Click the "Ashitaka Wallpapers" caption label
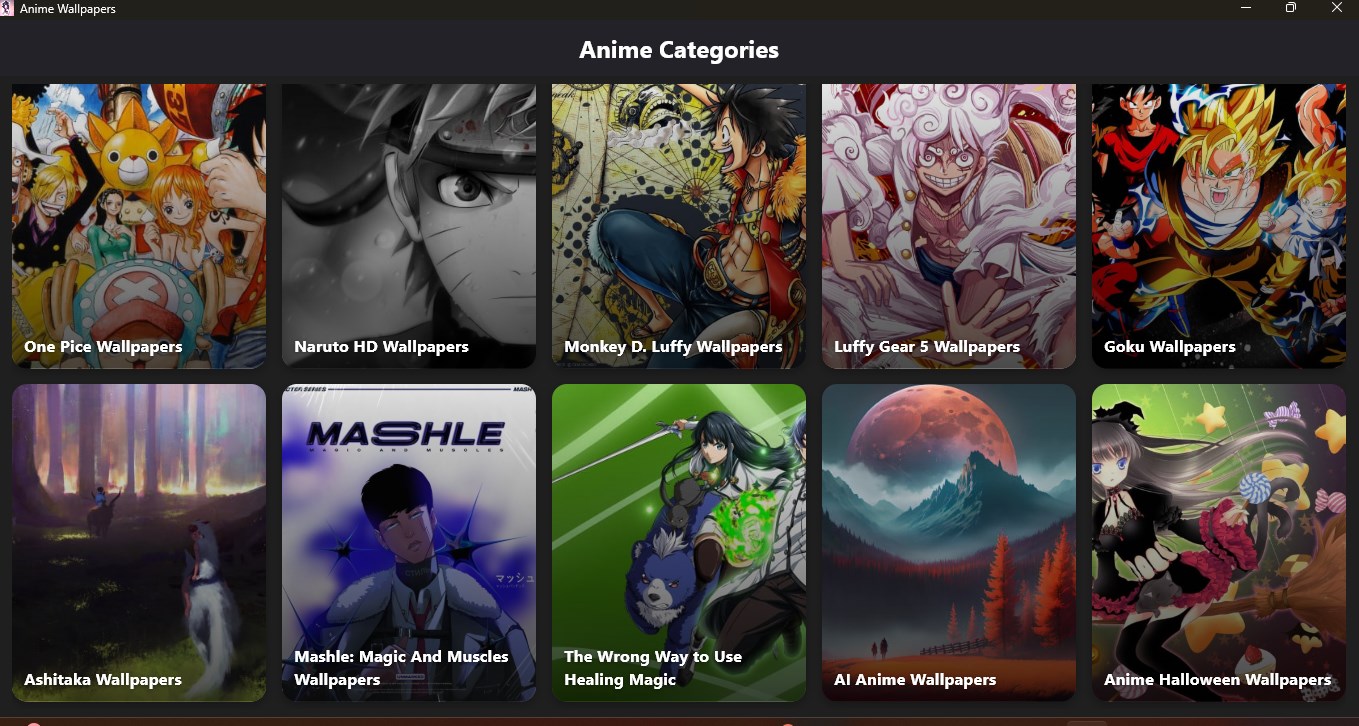Screen dimensions: 1359x726 click(x=103, y=680)
